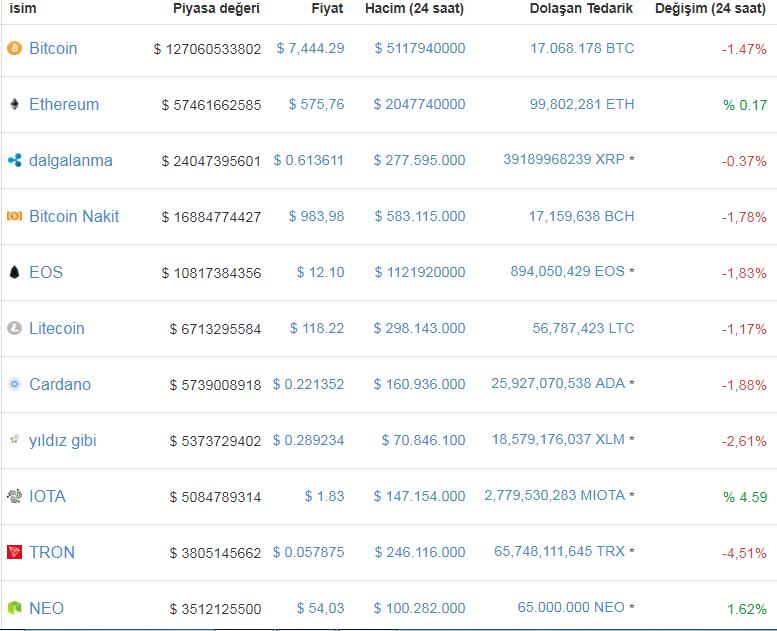Select NEO change value 1.62%

click(x=747, y=609)
